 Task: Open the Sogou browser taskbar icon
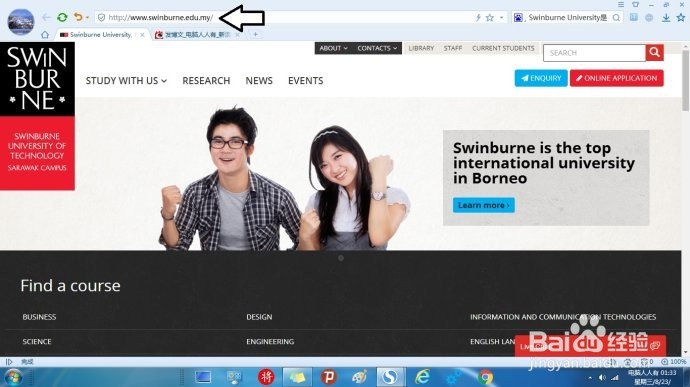click(390, 377)
